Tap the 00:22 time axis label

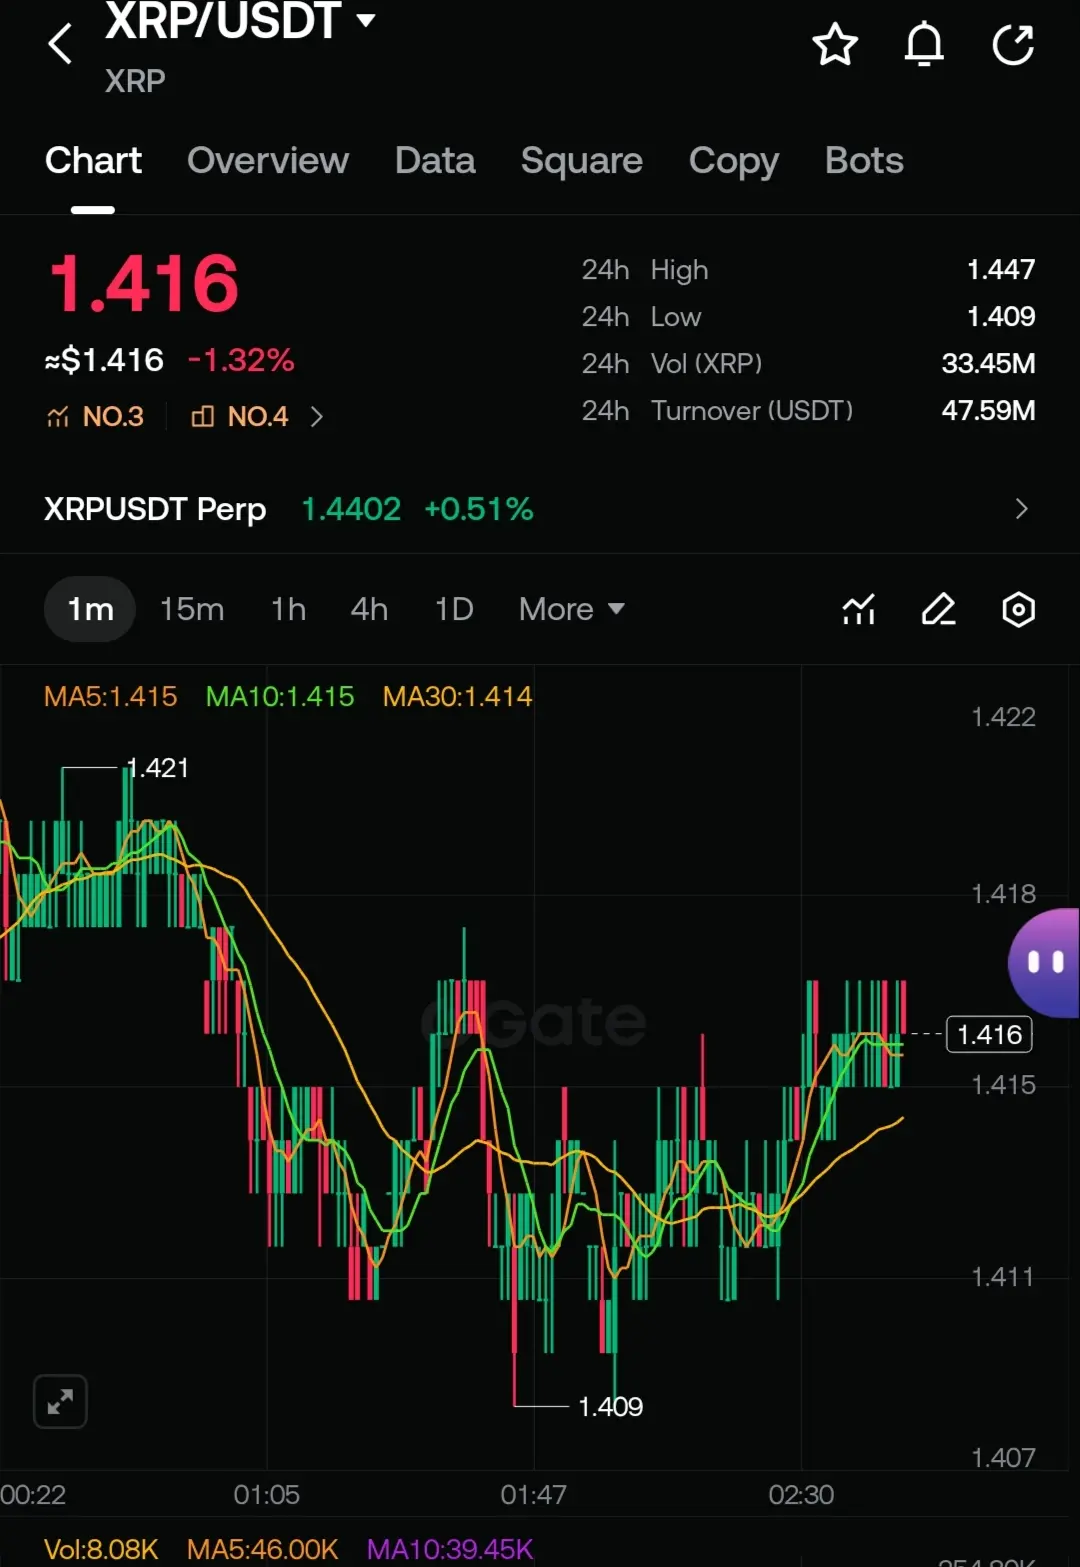tap(33, 1495)
